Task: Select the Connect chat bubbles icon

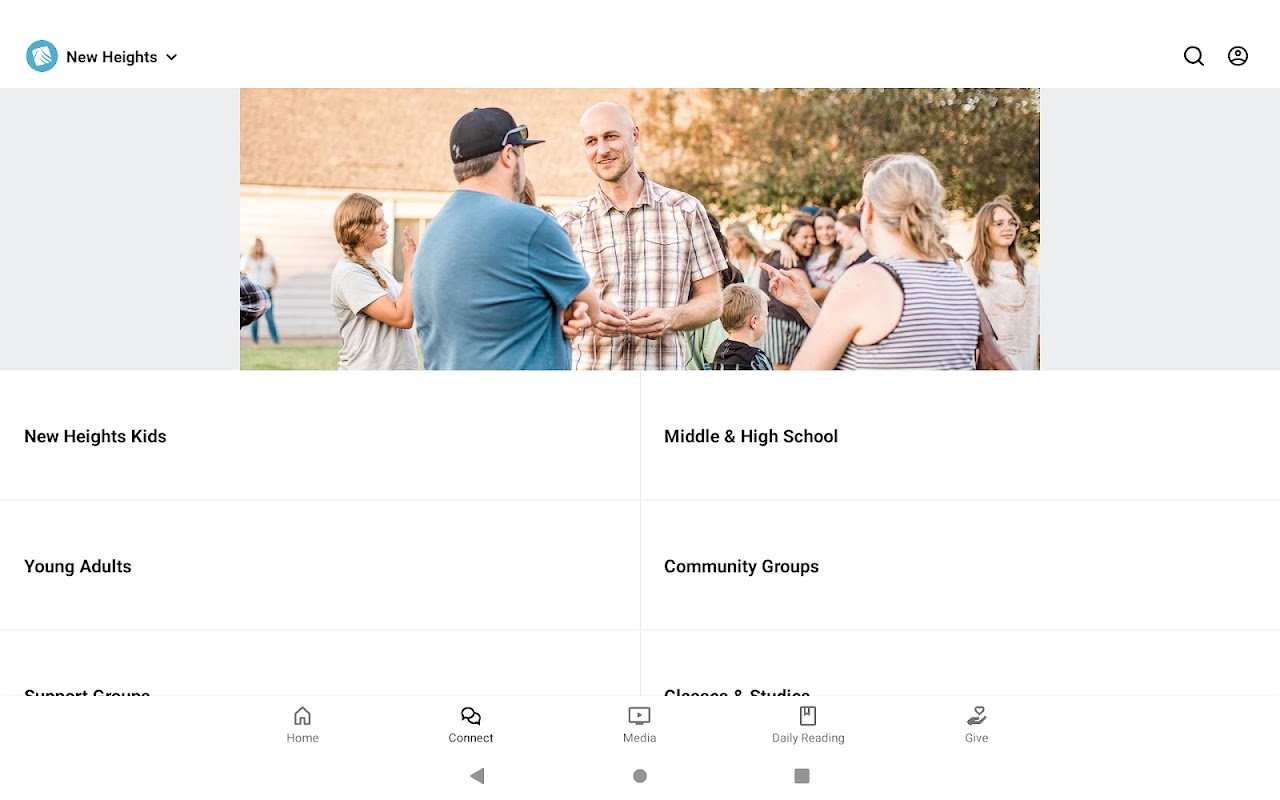Action: [x=471, y=716]
